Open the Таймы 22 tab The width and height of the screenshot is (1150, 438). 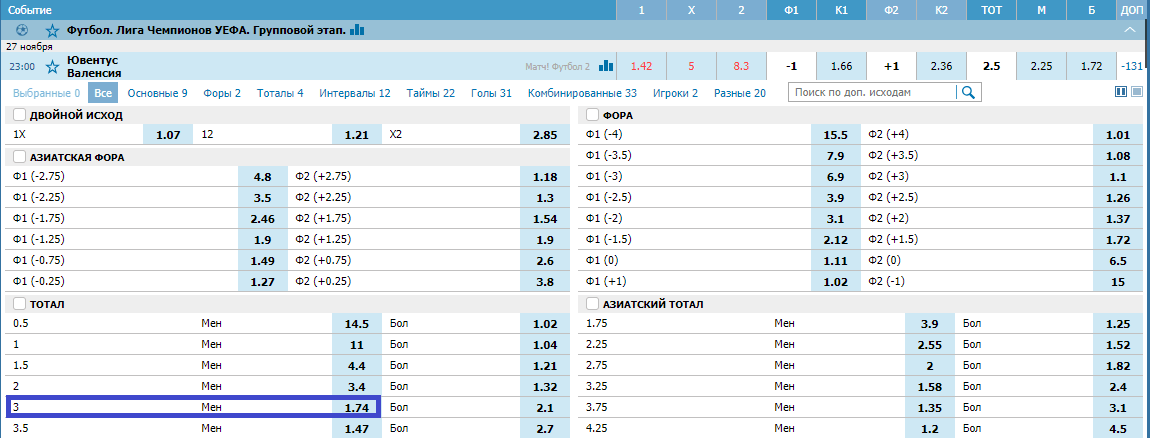(430, 93)
